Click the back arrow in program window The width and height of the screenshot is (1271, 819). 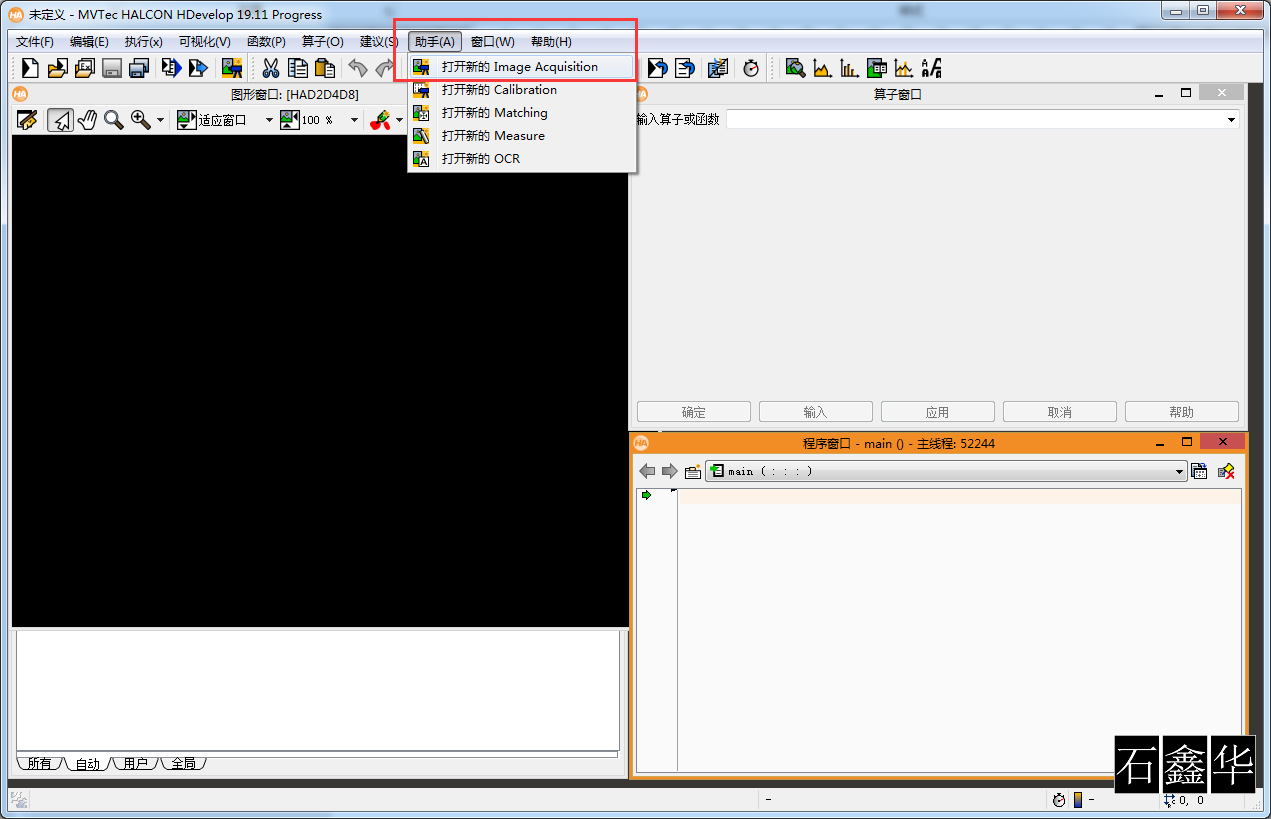pyautogui.click(x=647, y=471)
